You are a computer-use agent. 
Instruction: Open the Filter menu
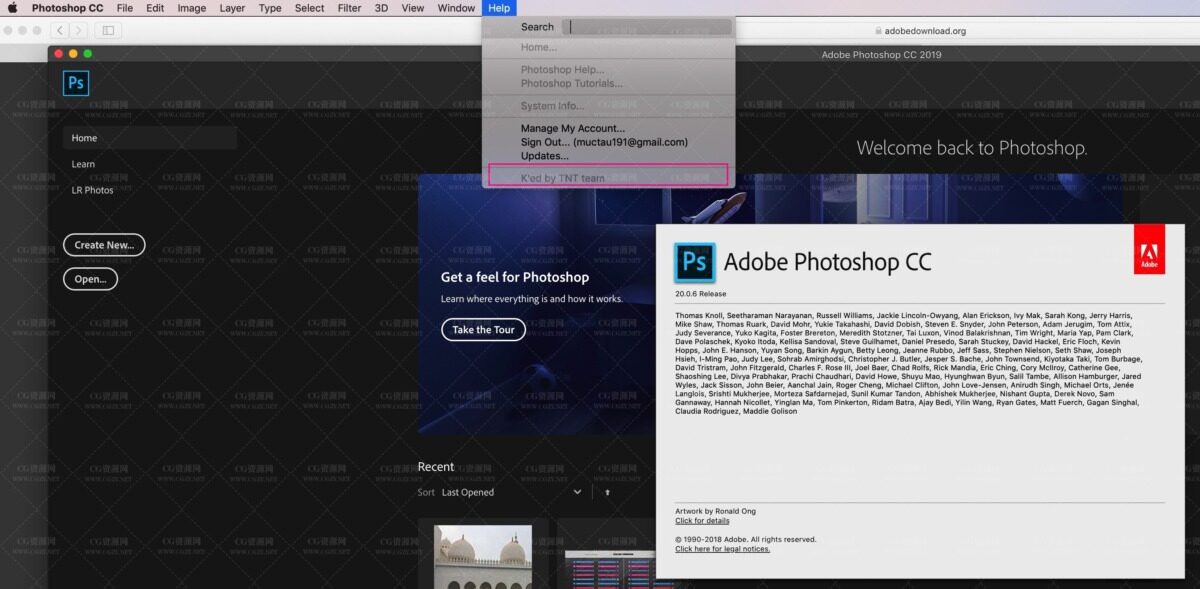349,8
